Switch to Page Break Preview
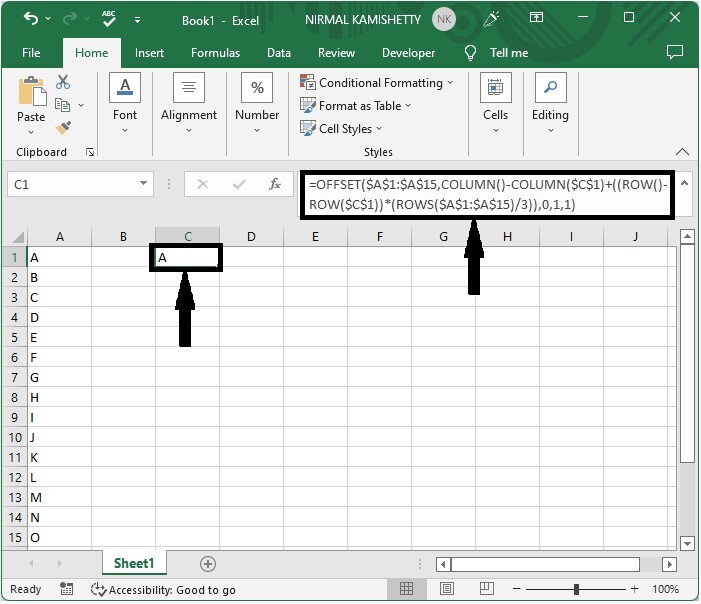701x604 pixels. click(487, 589)
